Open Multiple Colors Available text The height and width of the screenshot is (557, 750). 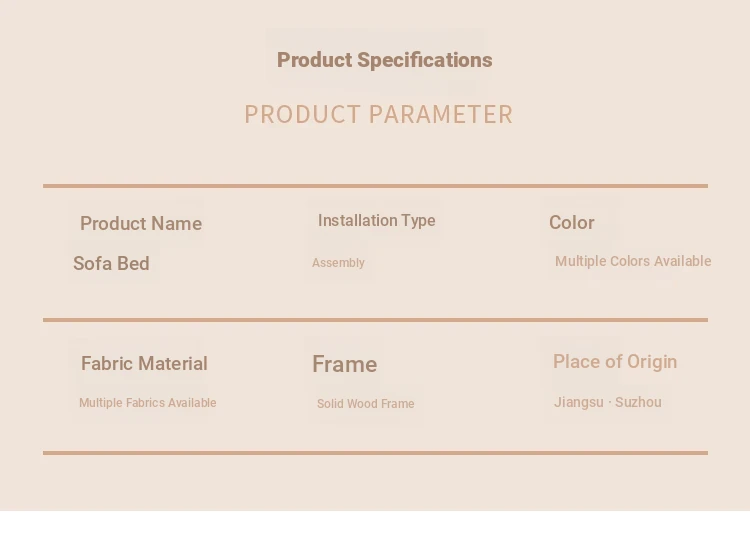pos(633,261)
